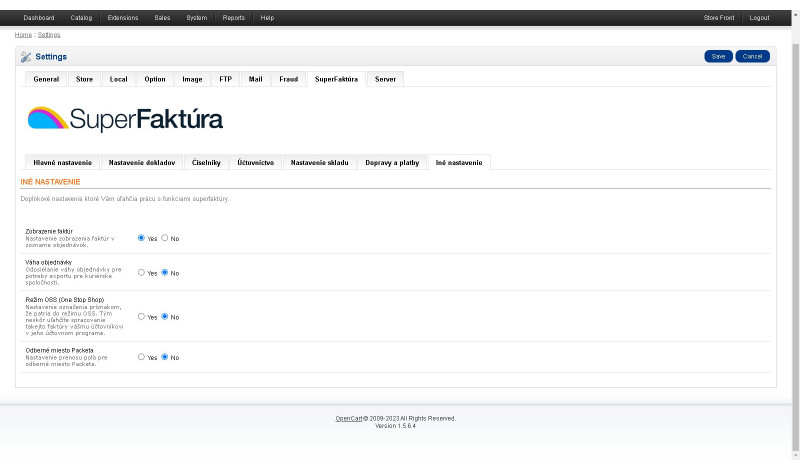
Task: Select No for Odberné miesto Packeta
Action: click(165, 357)
